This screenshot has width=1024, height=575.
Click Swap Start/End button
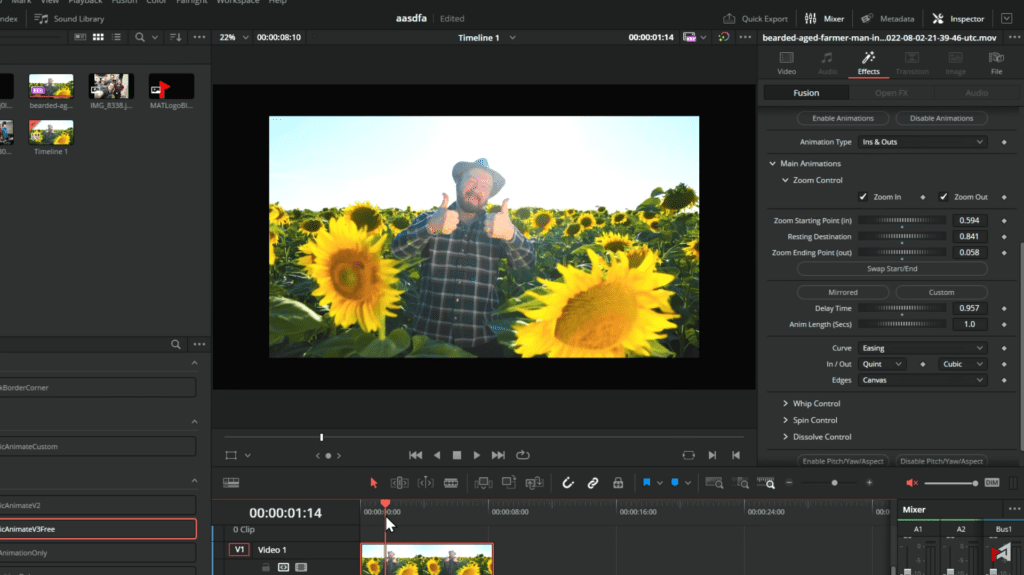[x=892, y=269]
